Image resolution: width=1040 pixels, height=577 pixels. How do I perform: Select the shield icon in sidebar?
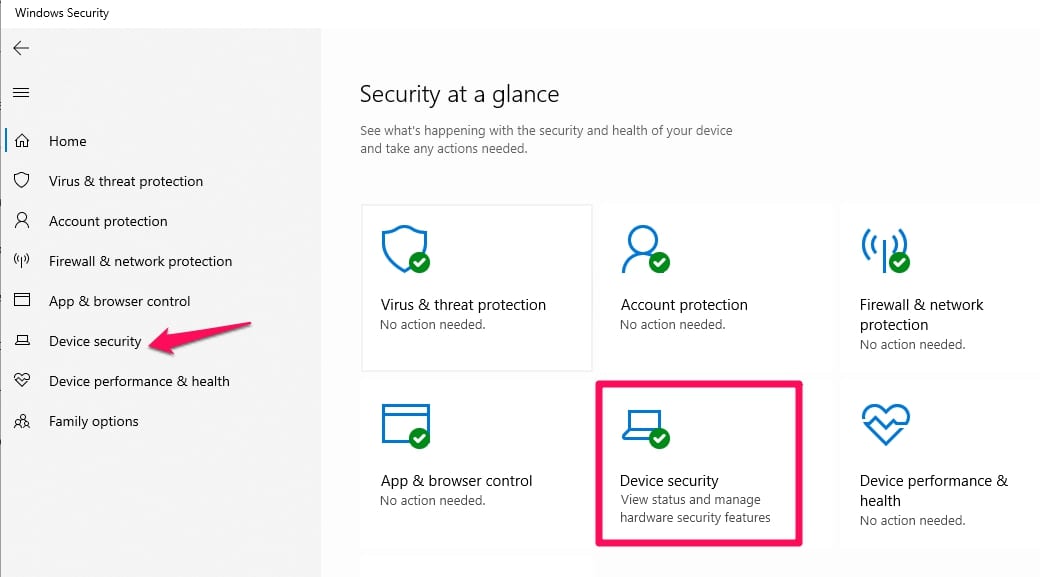point(22,180)
